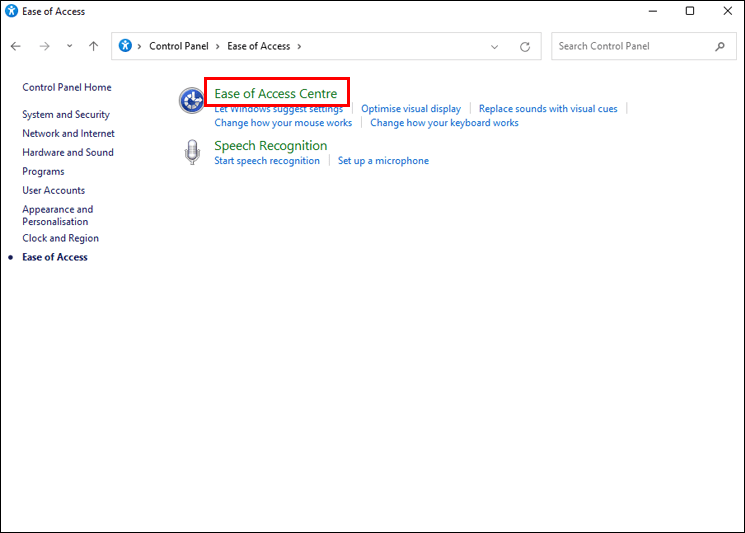Select Control Panel in breadcrumb path

(180, 46)
